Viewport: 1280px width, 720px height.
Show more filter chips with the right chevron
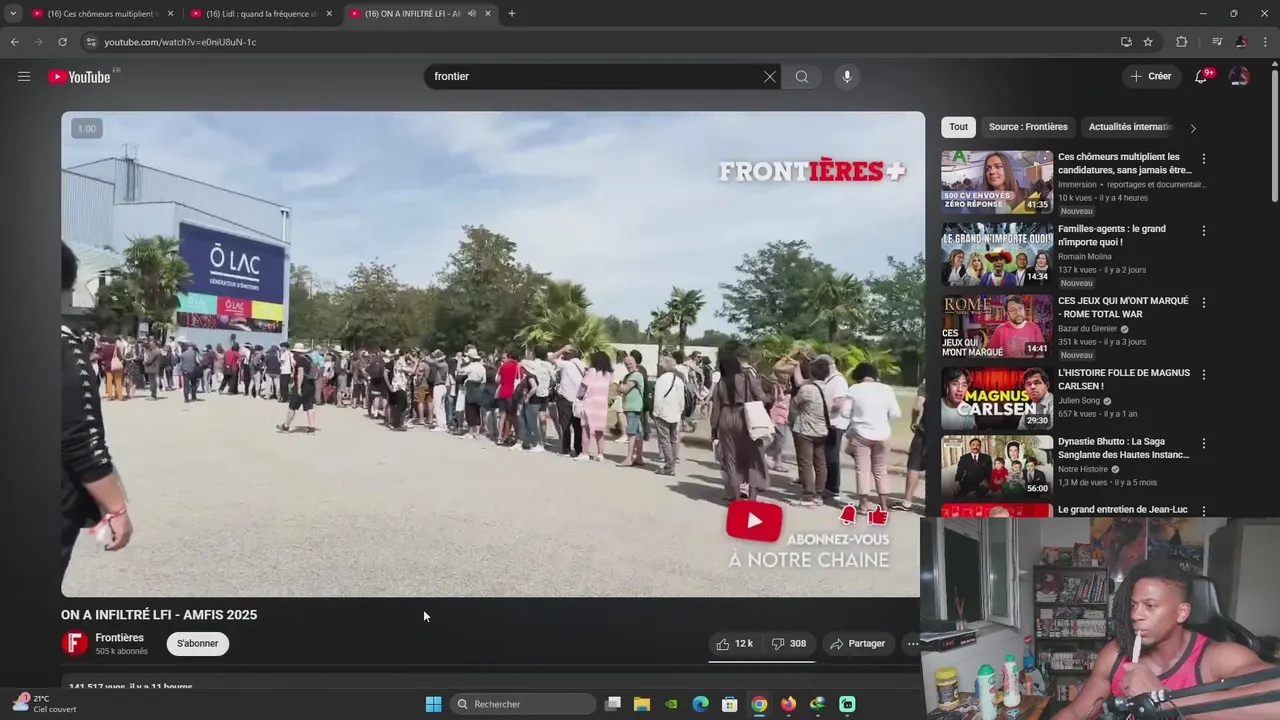click(1192, 128)
